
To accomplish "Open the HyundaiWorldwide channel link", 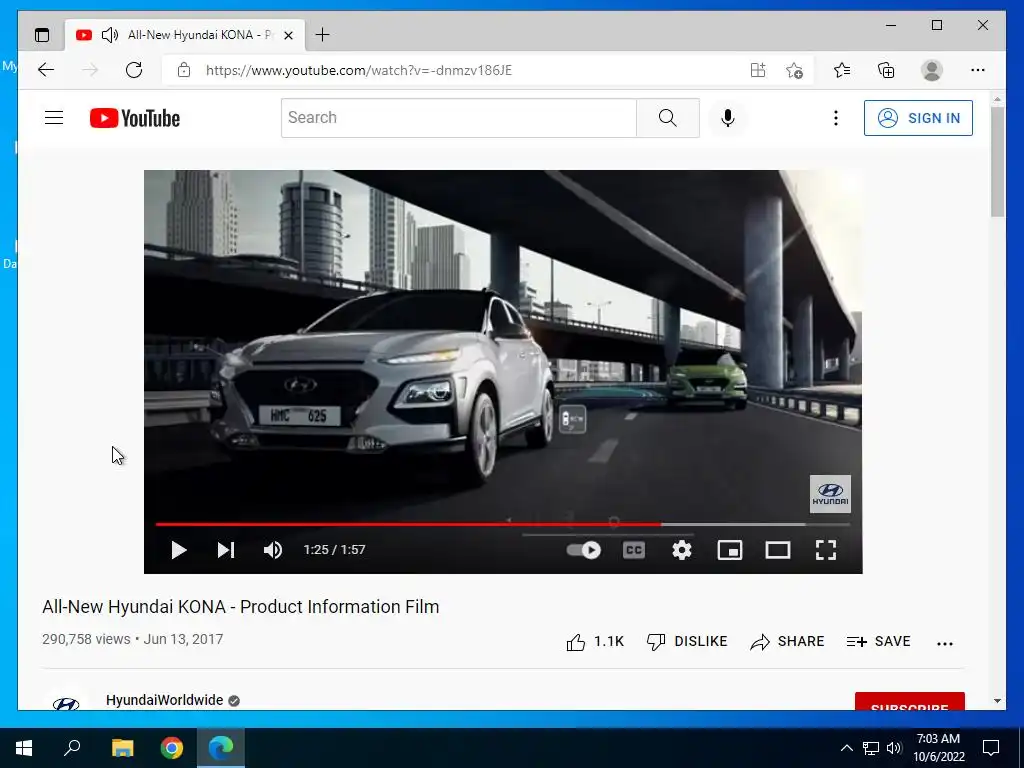I will pos(165,700).
